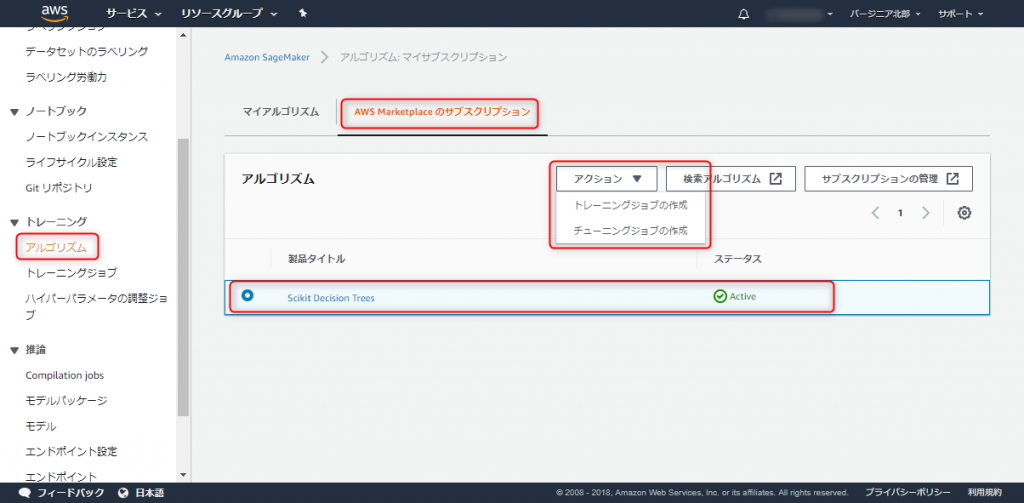Open モデルパッケージ in sidebar

tap(67, 400)
